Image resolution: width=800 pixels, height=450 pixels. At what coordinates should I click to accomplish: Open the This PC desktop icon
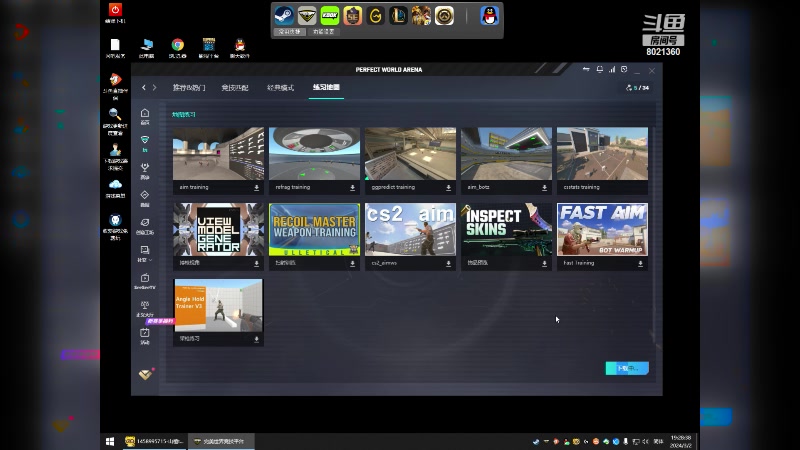pyautogui.click(x=146, y=48)
